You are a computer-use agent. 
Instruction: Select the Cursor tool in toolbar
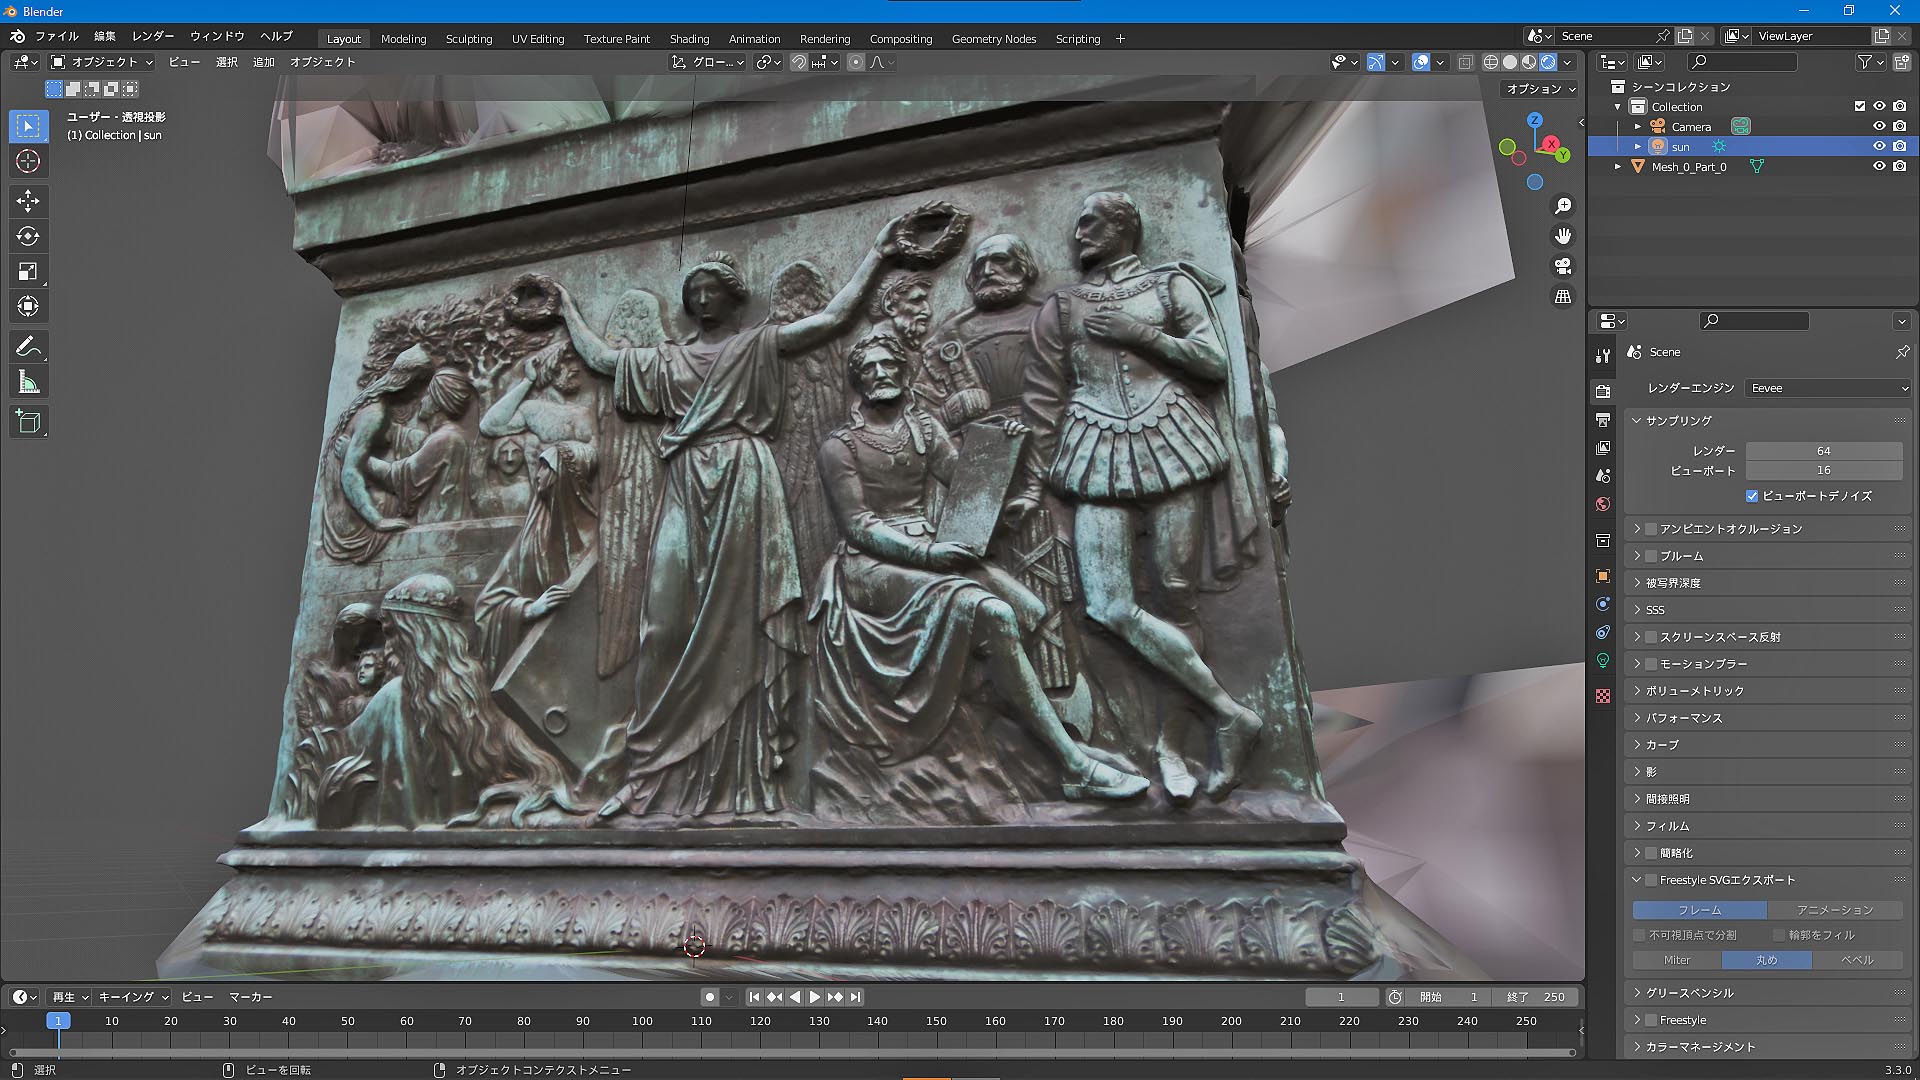(x=28, y=161)
